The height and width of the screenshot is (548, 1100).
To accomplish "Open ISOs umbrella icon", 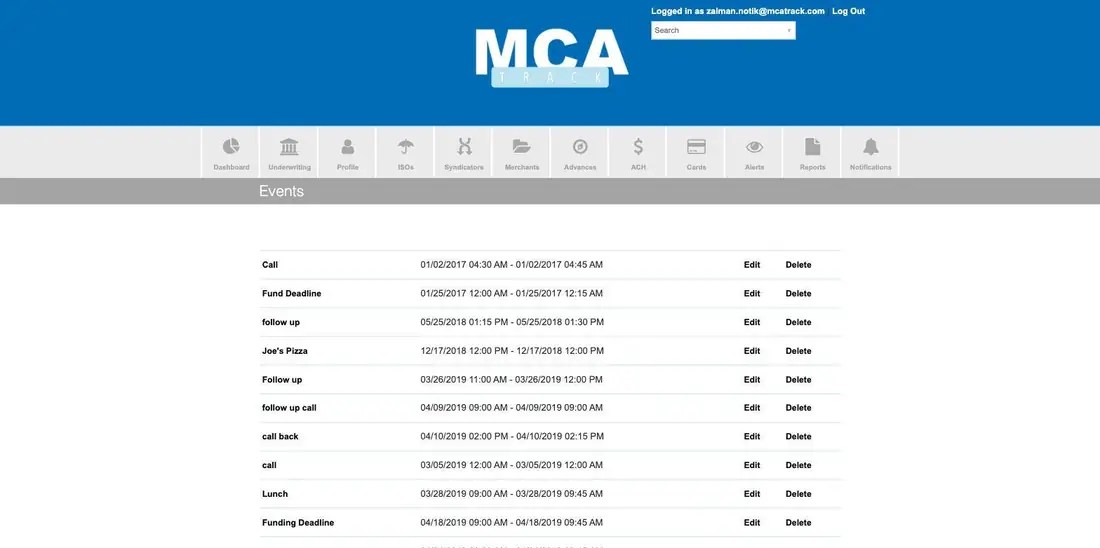I will pos(405,147).
